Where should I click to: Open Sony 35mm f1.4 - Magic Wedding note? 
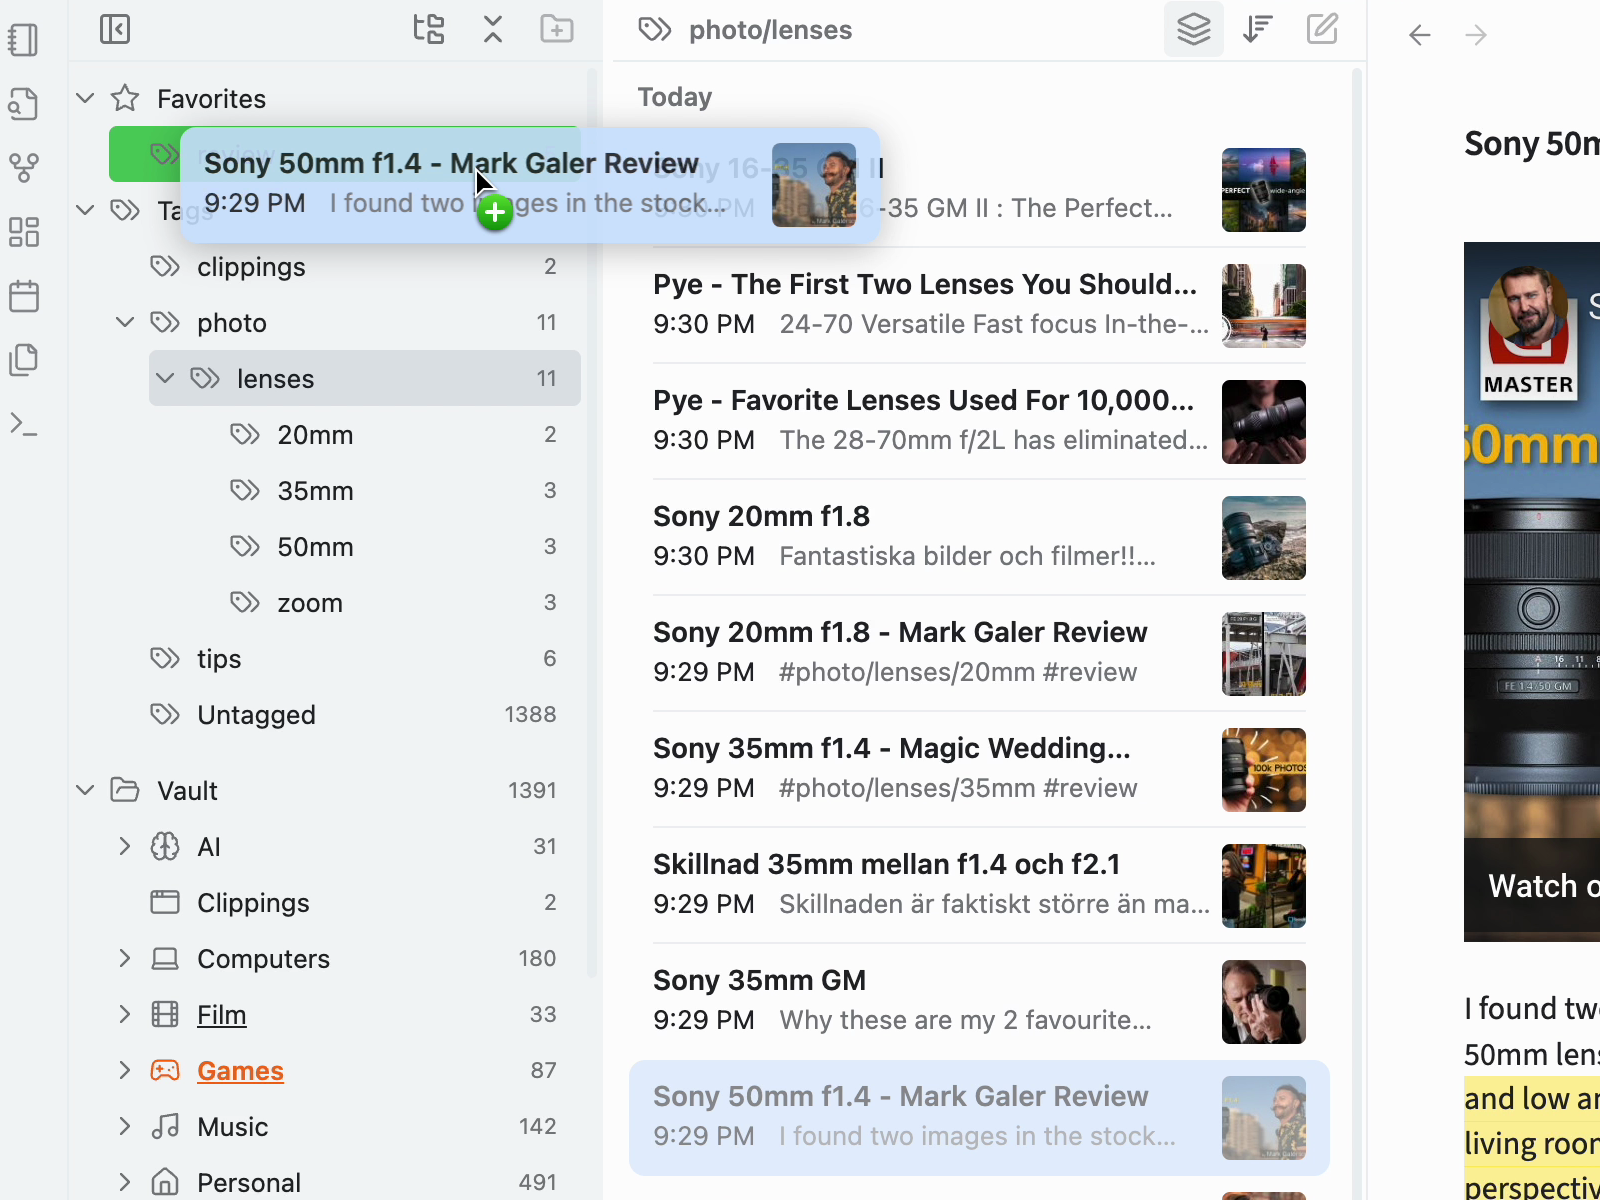click(979, 769)
